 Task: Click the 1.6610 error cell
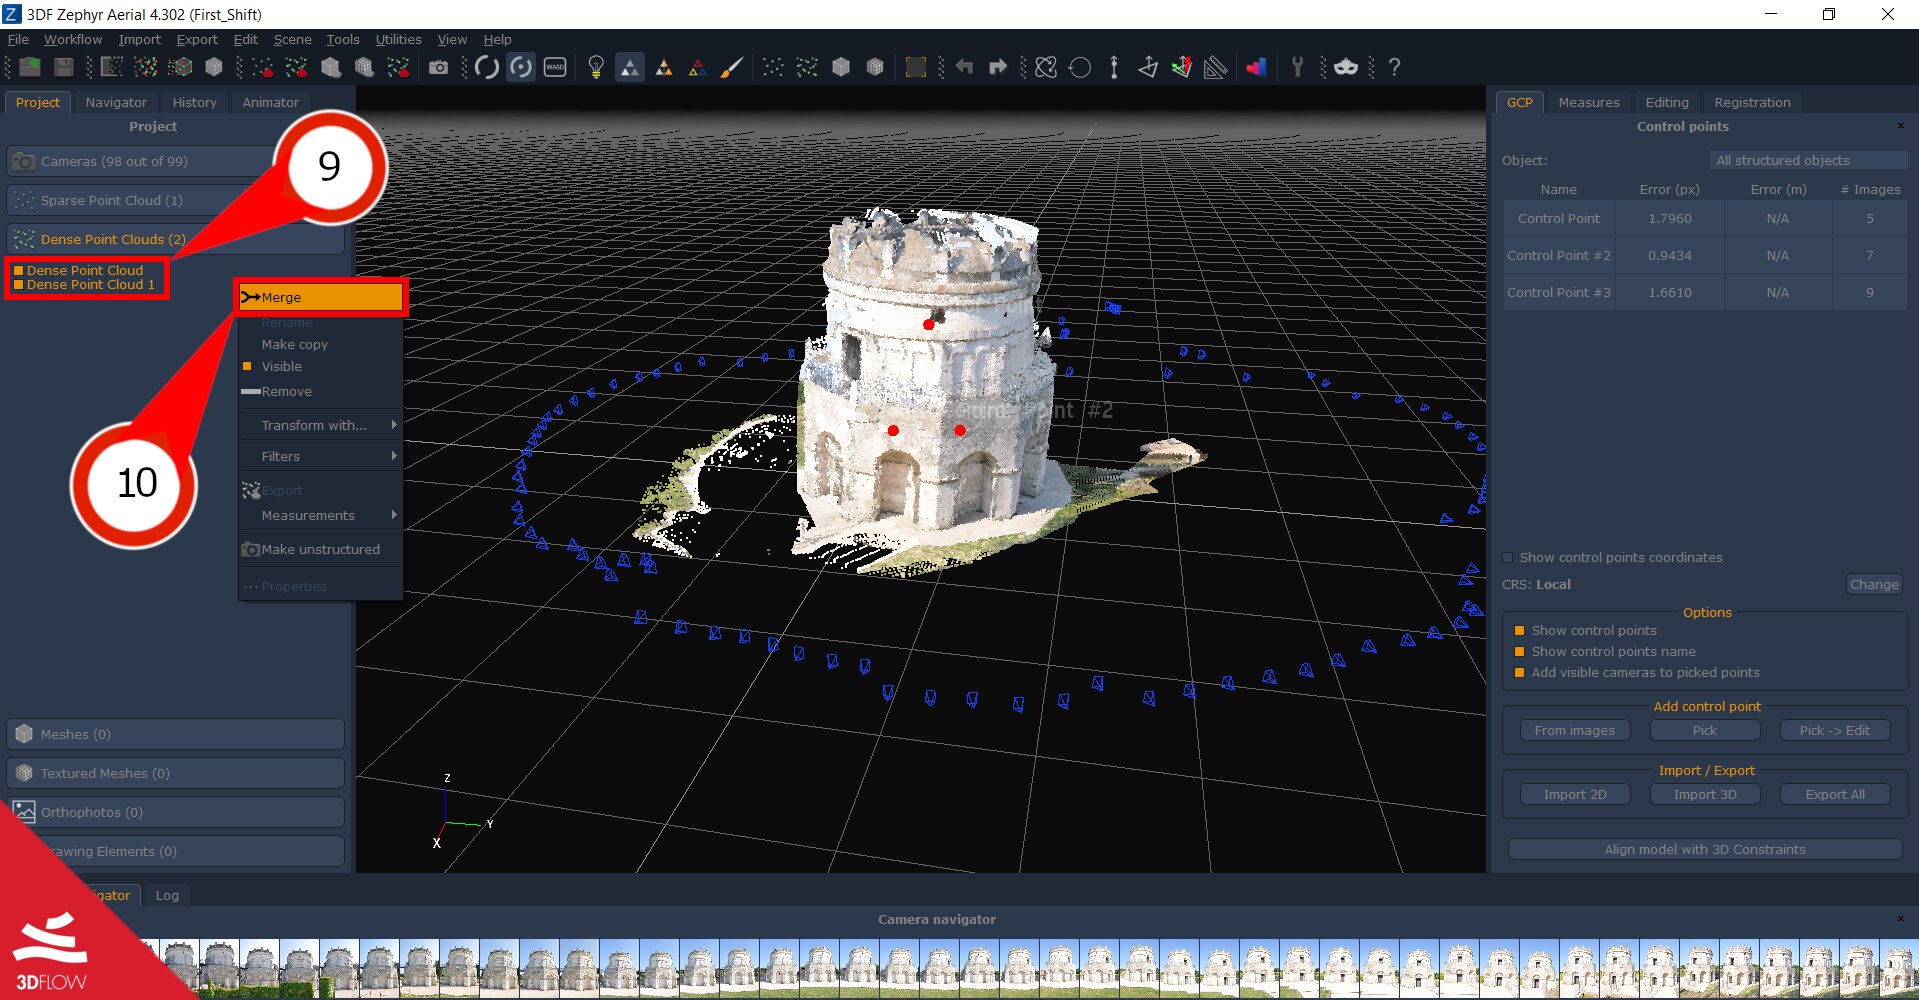pos(1670,293)
